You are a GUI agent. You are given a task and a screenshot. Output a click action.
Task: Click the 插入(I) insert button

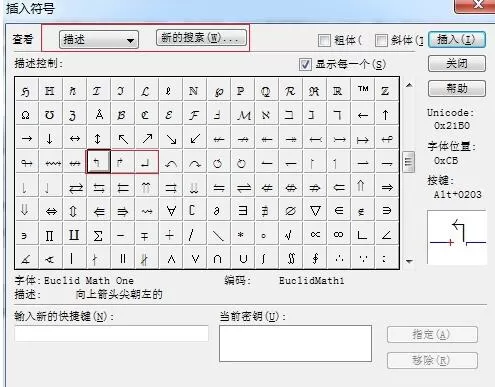click(x=457, y=40)
